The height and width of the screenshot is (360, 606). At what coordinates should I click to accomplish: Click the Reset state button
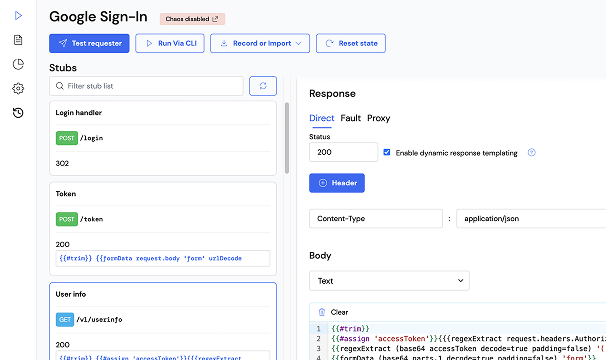point(351,43)
